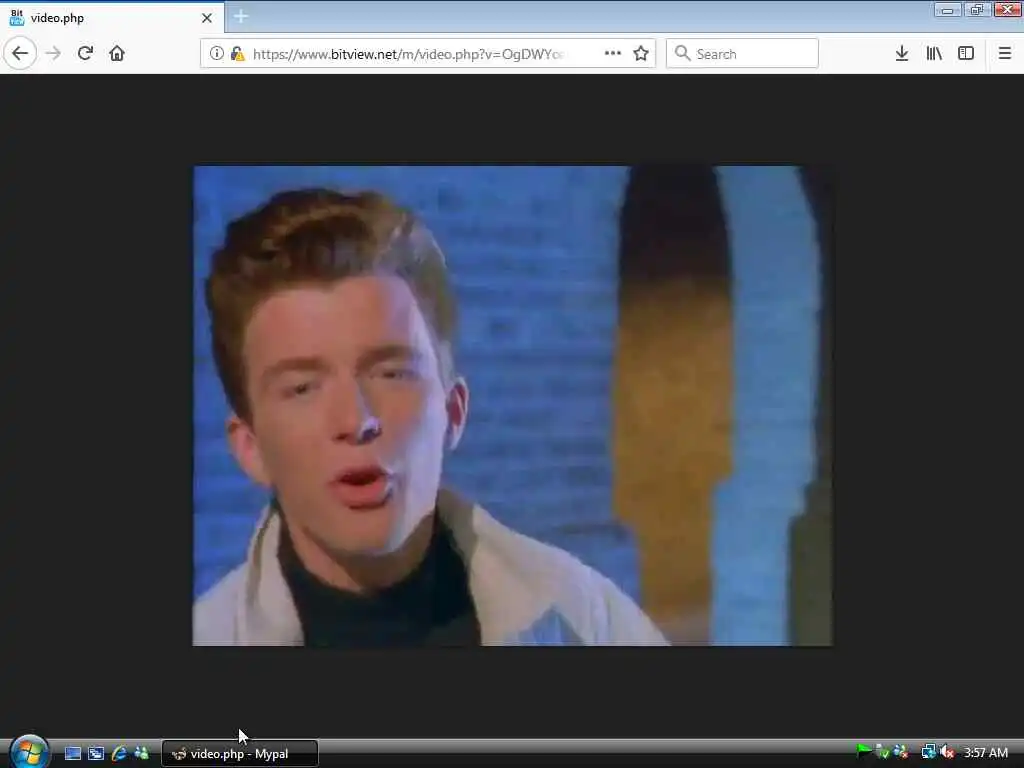Open the Library menu
Image resolution: width=1024 pixels, height=768 pixels.
[x=934, y=54]
